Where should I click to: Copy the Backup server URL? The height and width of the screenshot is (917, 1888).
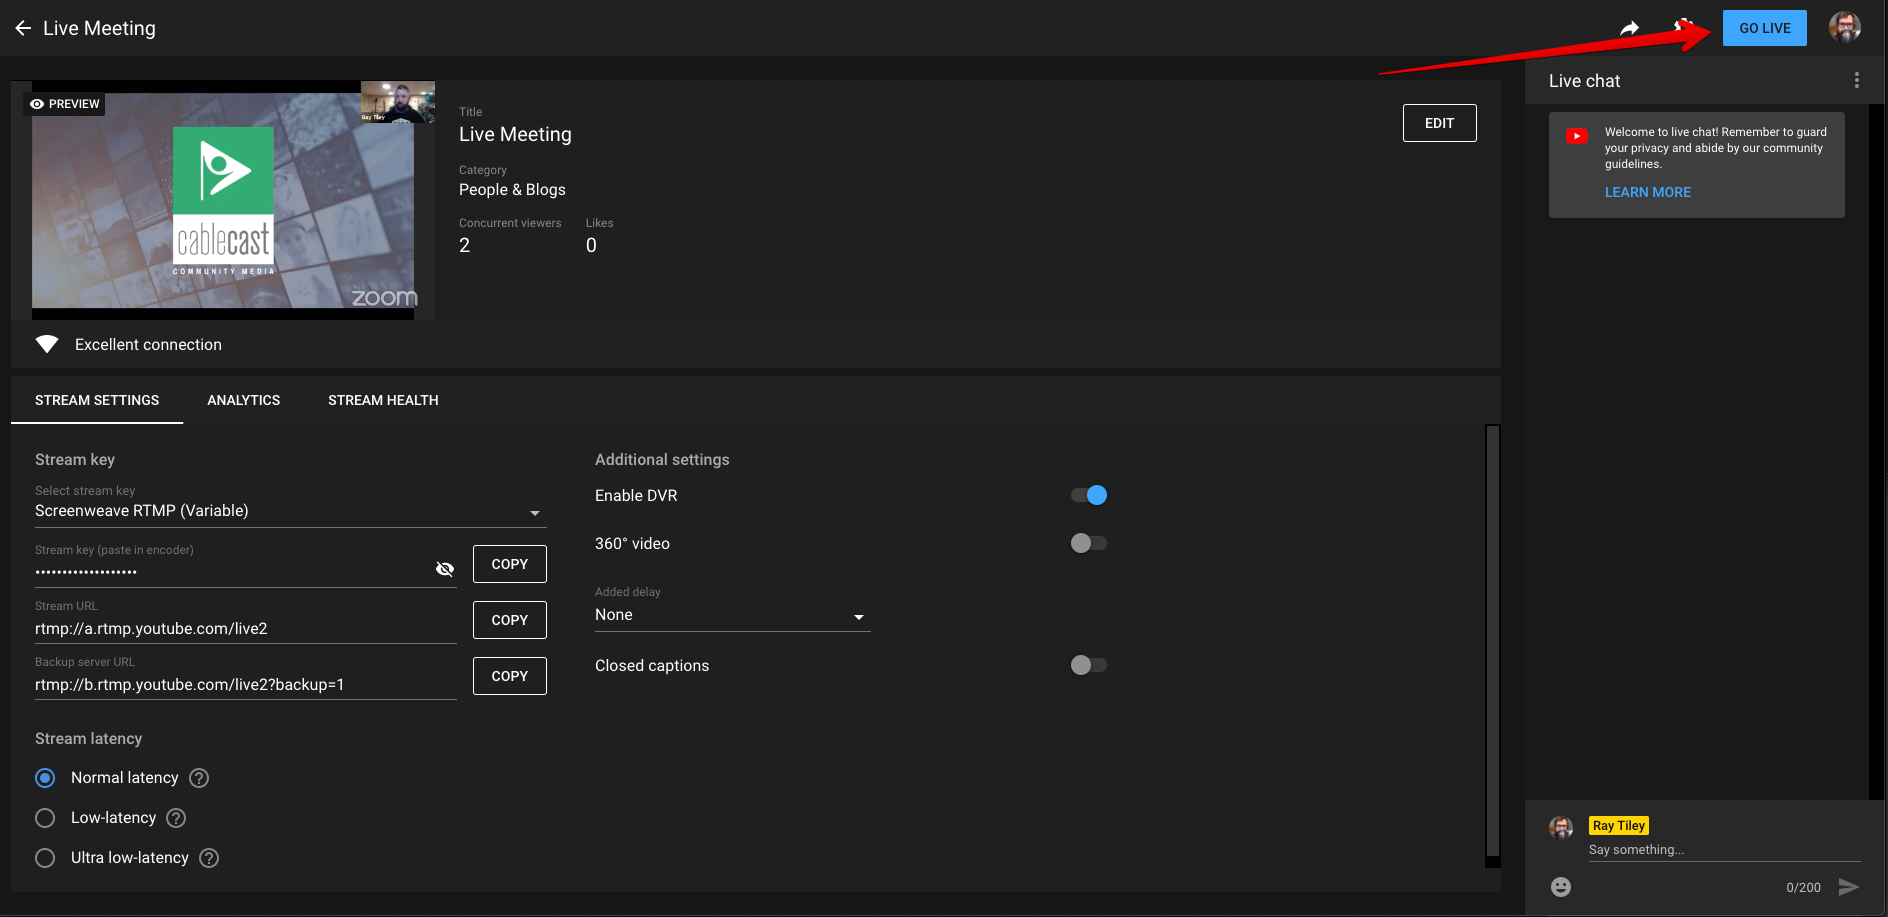(510, 676)
